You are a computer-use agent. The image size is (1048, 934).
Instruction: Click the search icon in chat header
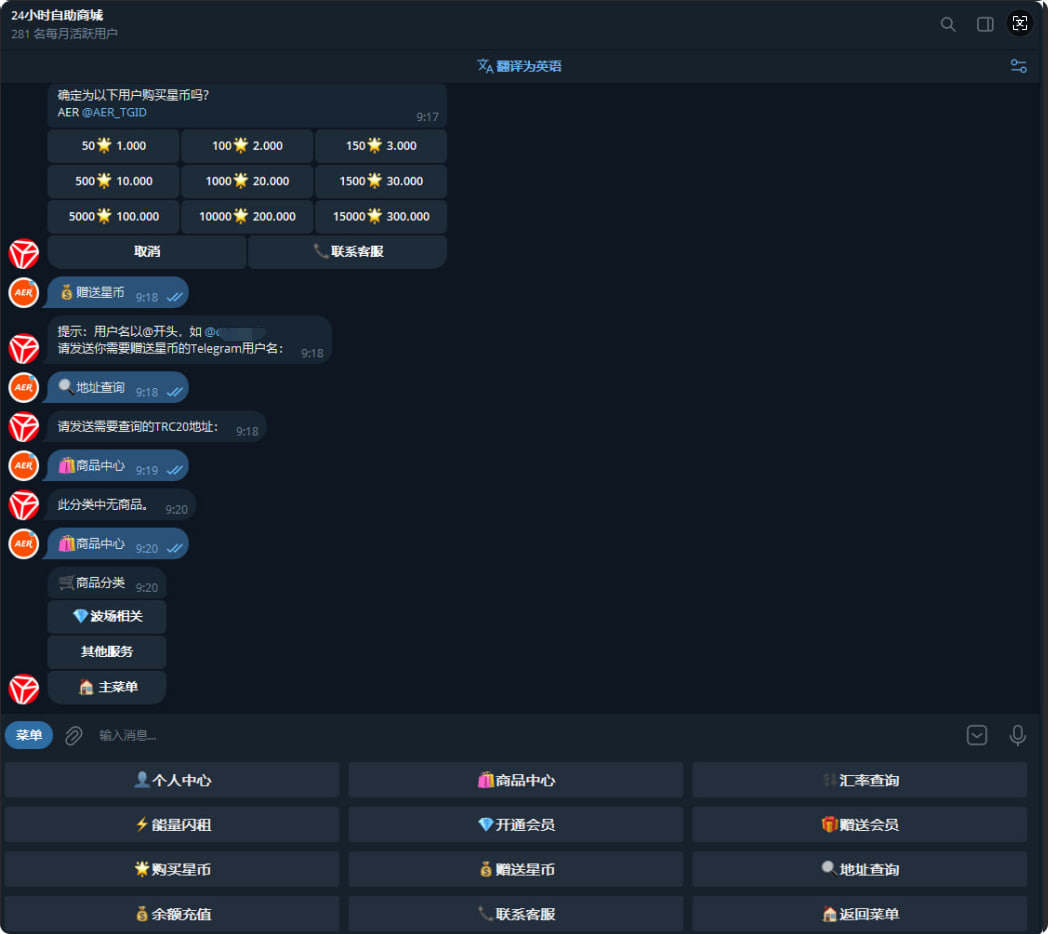point(948,24)
